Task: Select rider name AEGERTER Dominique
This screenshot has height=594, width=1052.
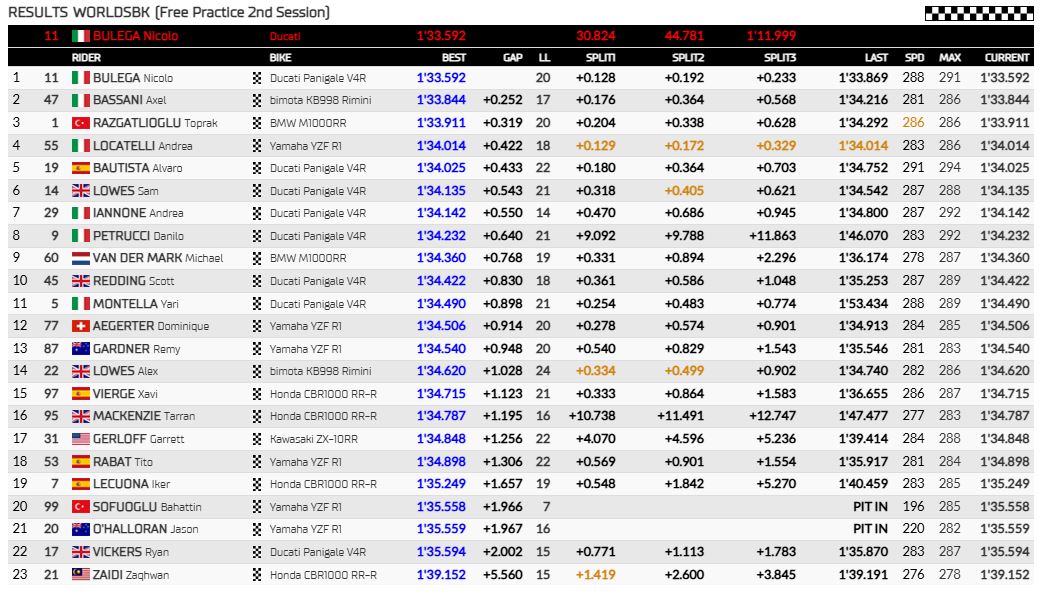Action: 151,326
